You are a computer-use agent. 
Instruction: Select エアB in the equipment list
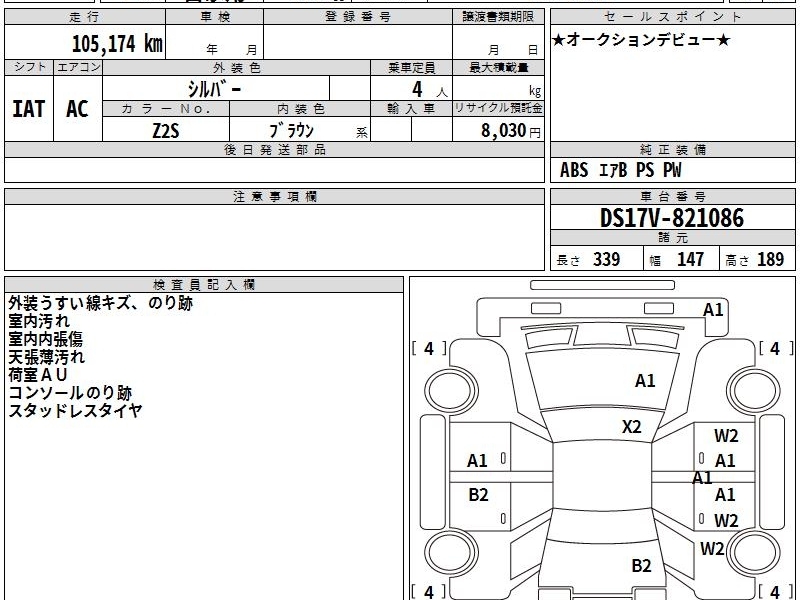tap(612, 170)
